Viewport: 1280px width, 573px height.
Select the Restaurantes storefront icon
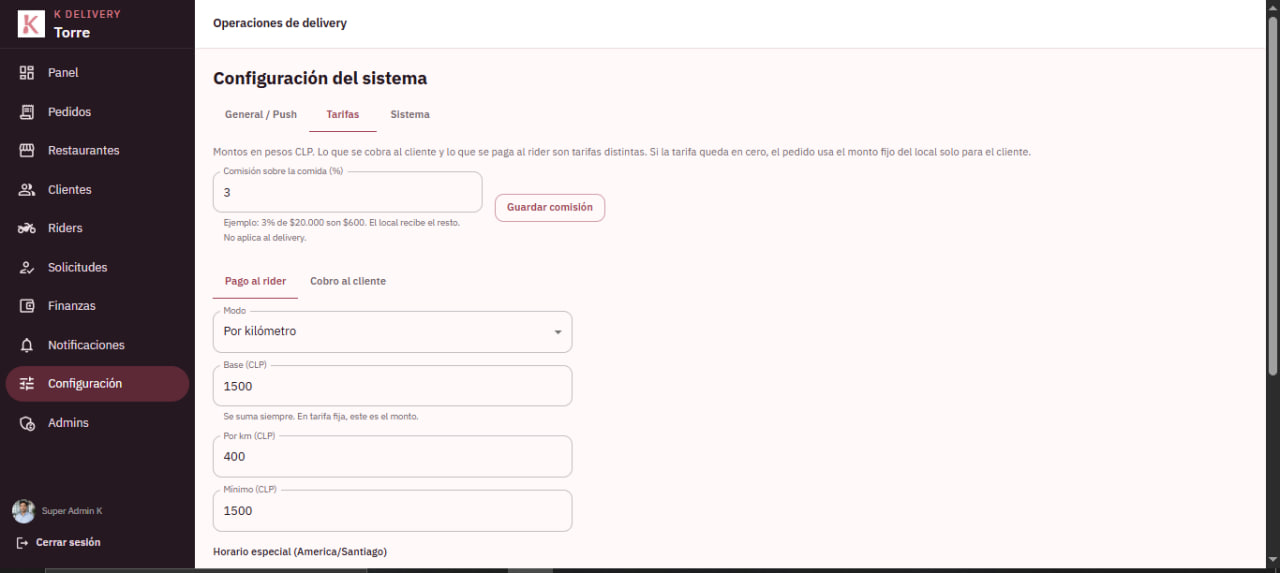[x=27, y=151]
